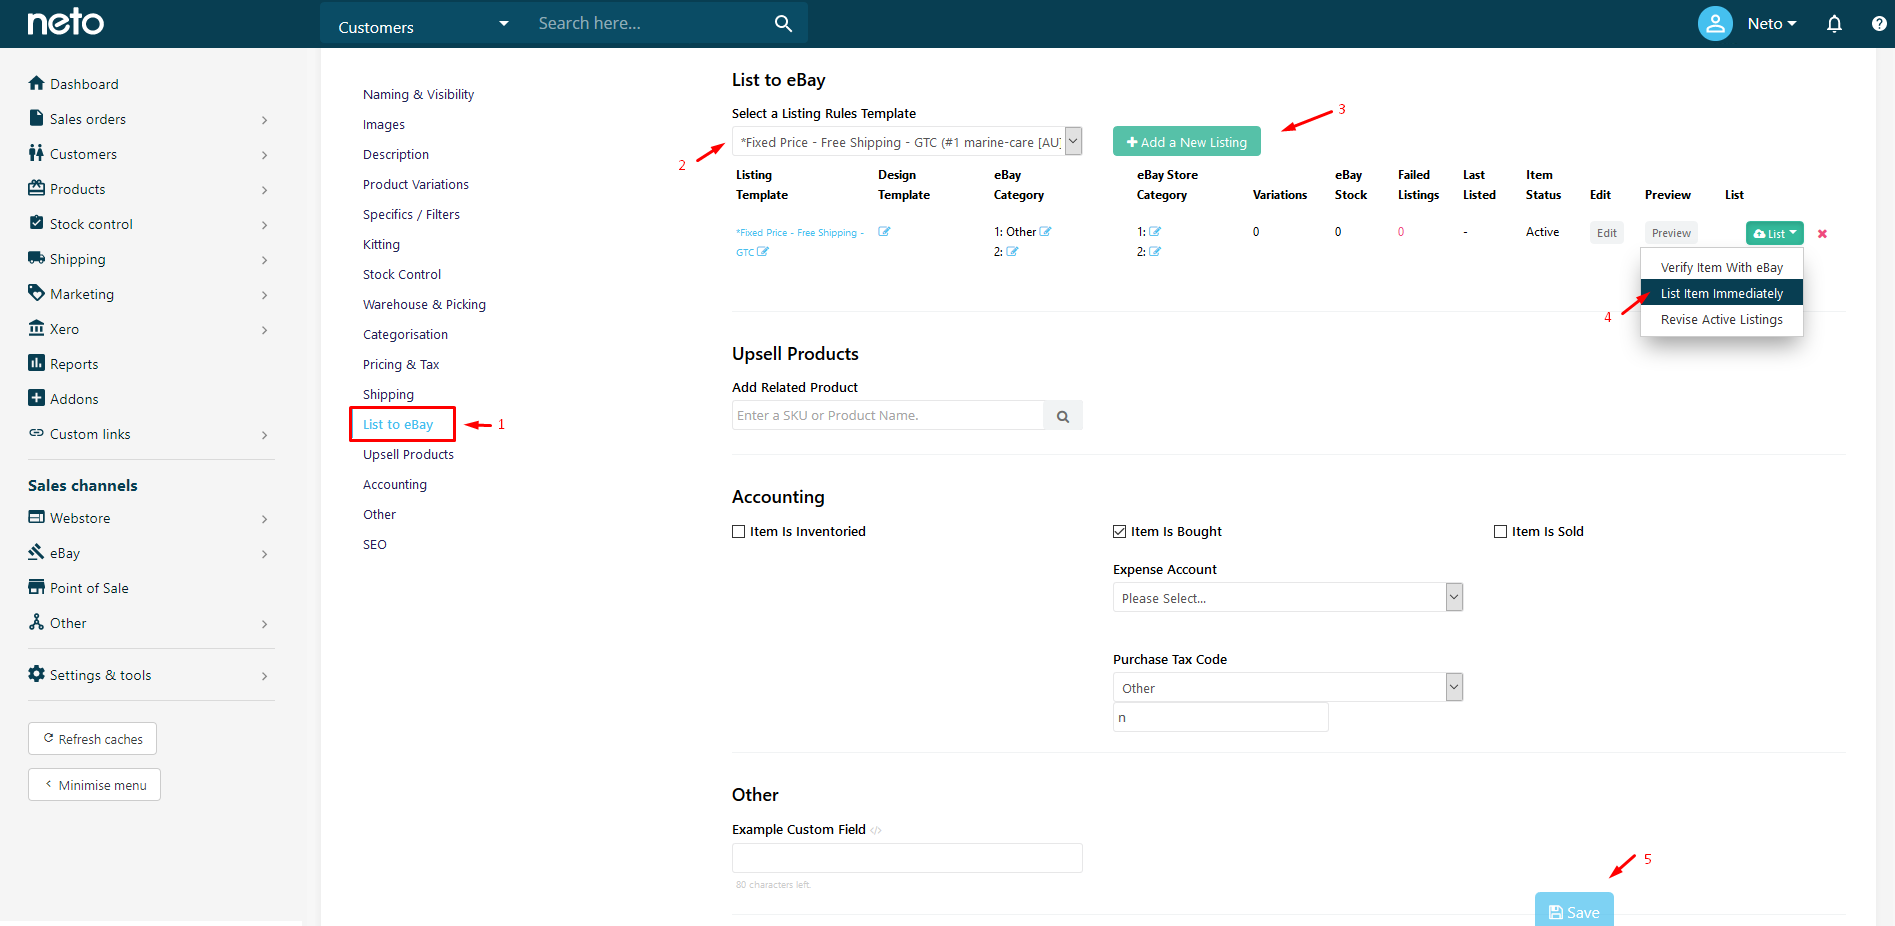Click the Marketing tag icon
The height and width of the screenshot is (926, 1895).
[x=37, y=293]
